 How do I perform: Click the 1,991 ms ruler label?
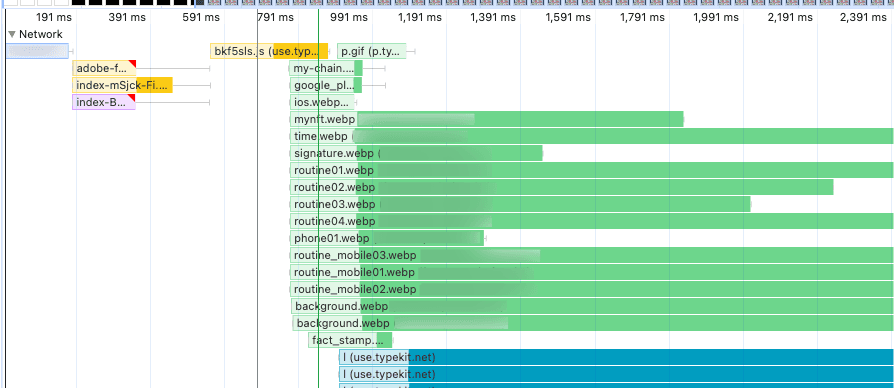coord(716,18)
